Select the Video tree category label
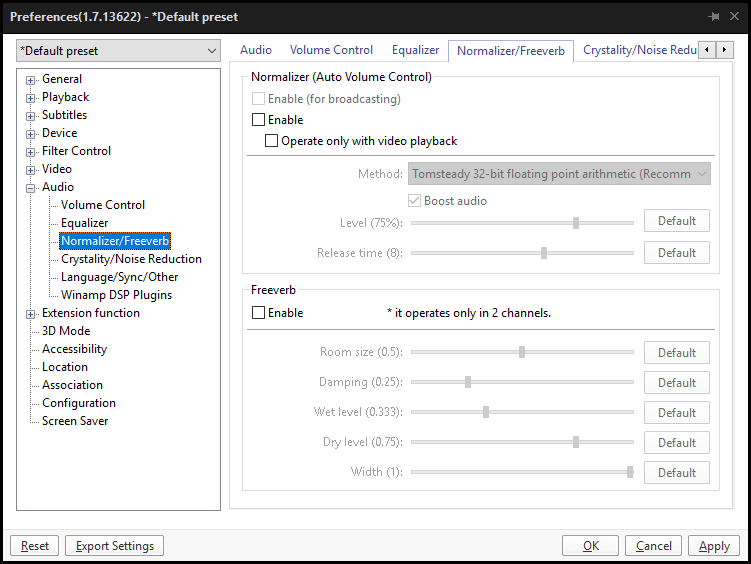The width and height of the screenshot is (751, 564). pyautogui.click(x=57, y=169)
